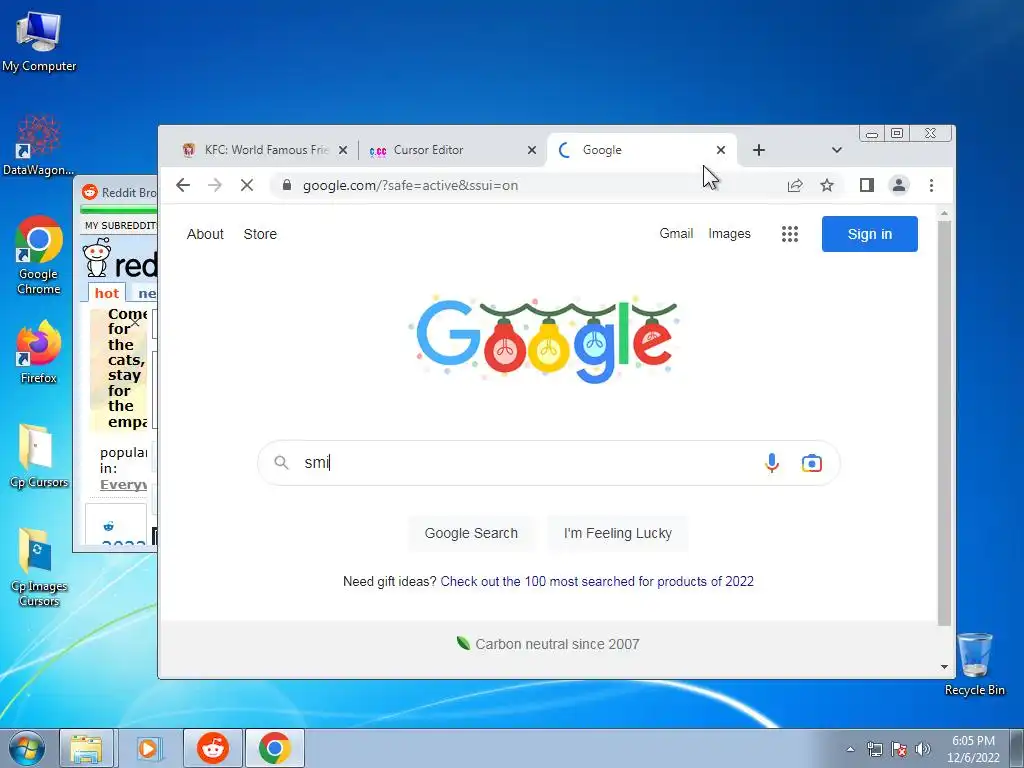The image size is (1024, 768).
Task: Click the Store link
Action: 260,234
